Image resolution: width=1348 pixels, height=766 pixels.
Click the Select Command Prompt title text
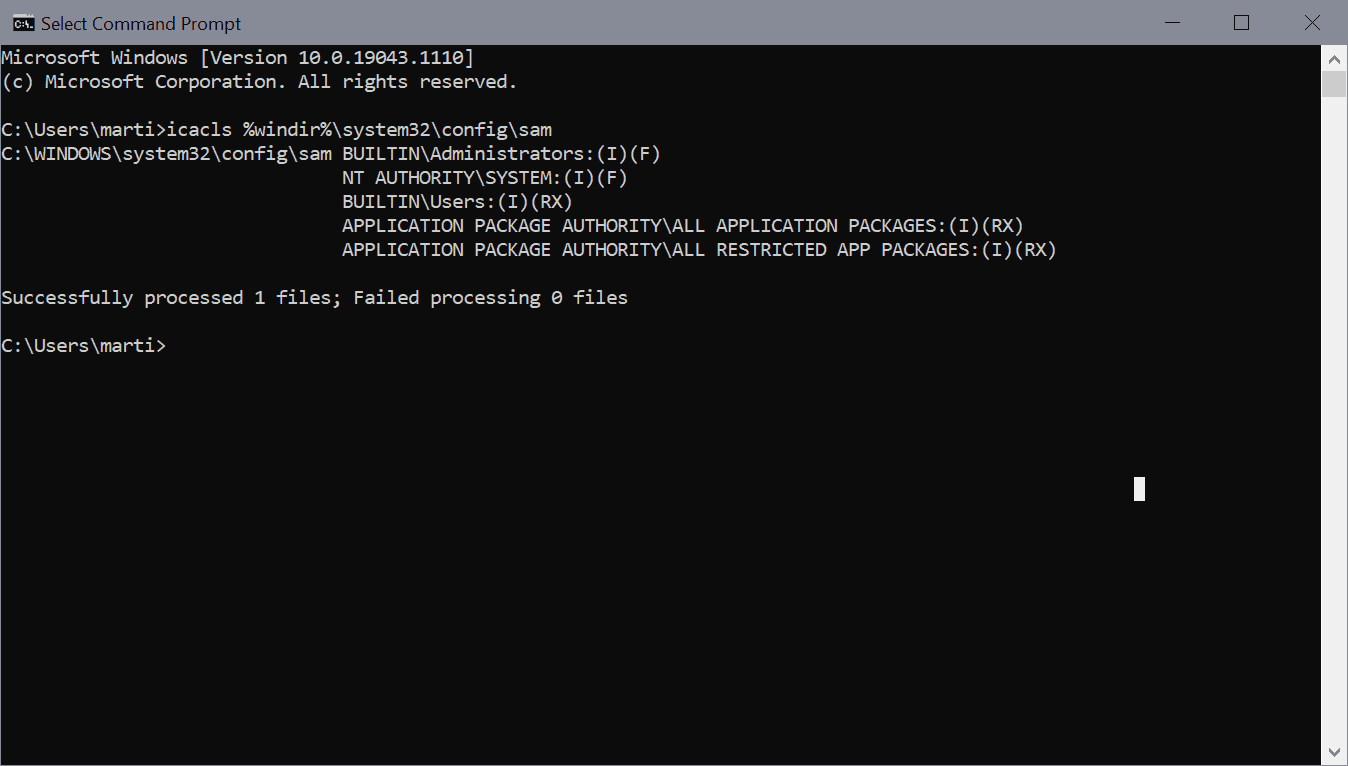click(x=140, y=22)
